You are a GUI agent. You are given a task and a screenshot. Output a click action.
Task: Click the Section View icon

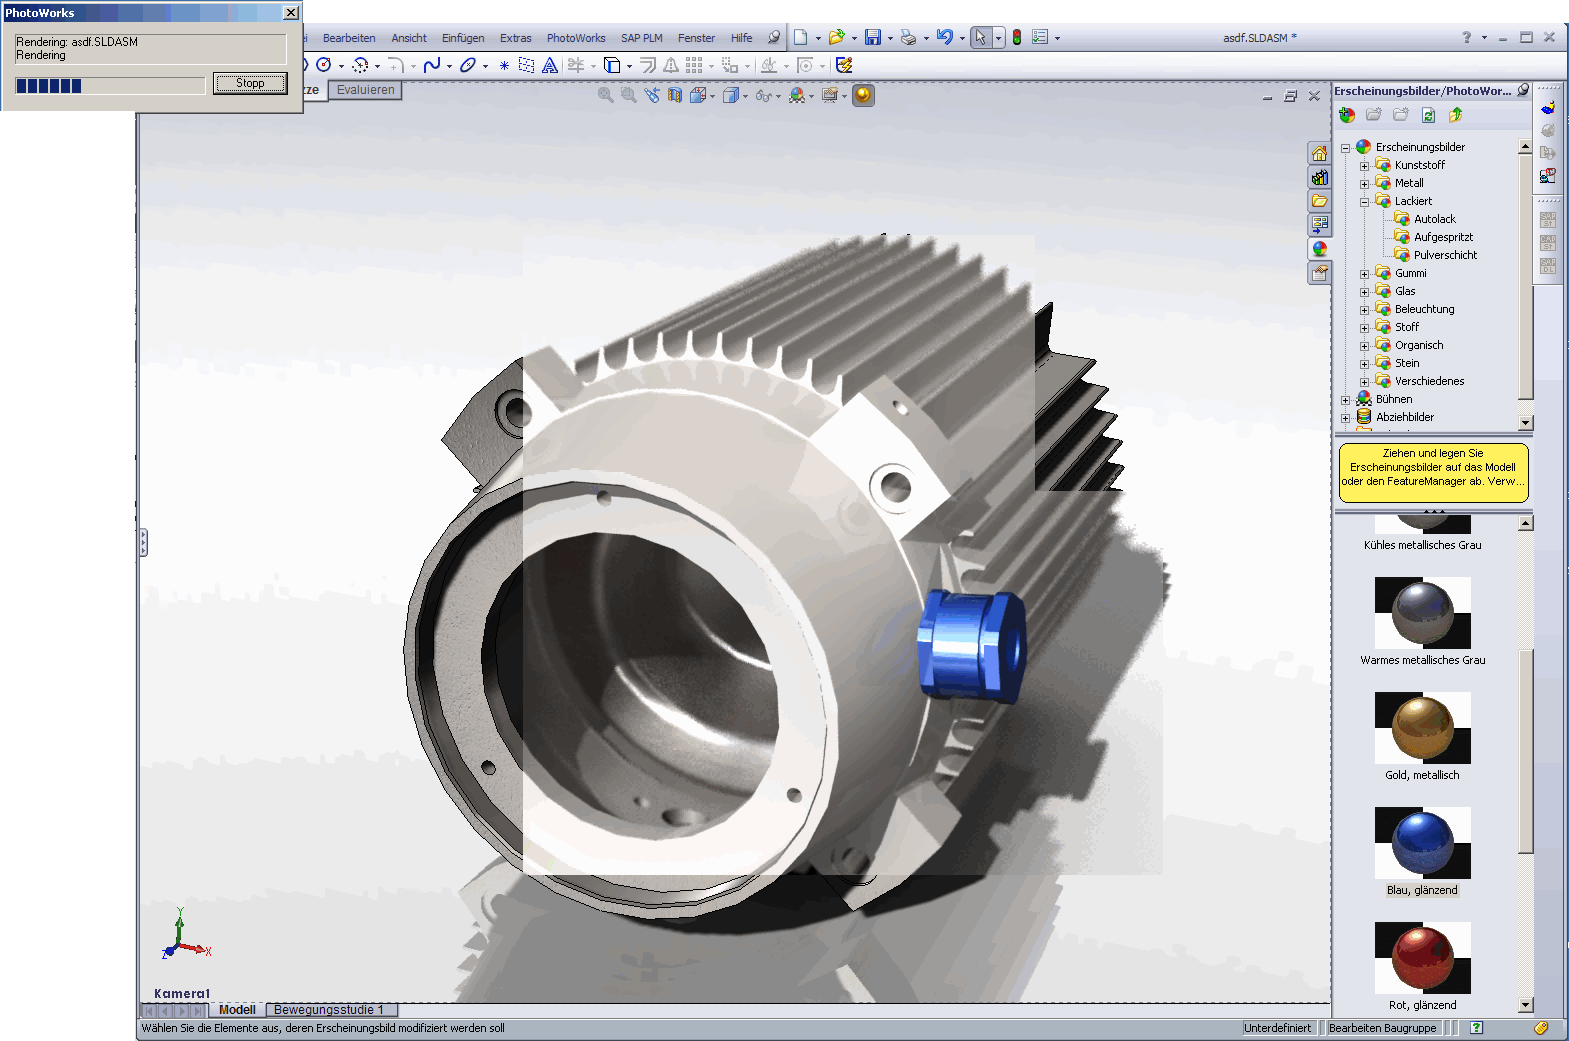pyautogui.click(x=675, y=95)
